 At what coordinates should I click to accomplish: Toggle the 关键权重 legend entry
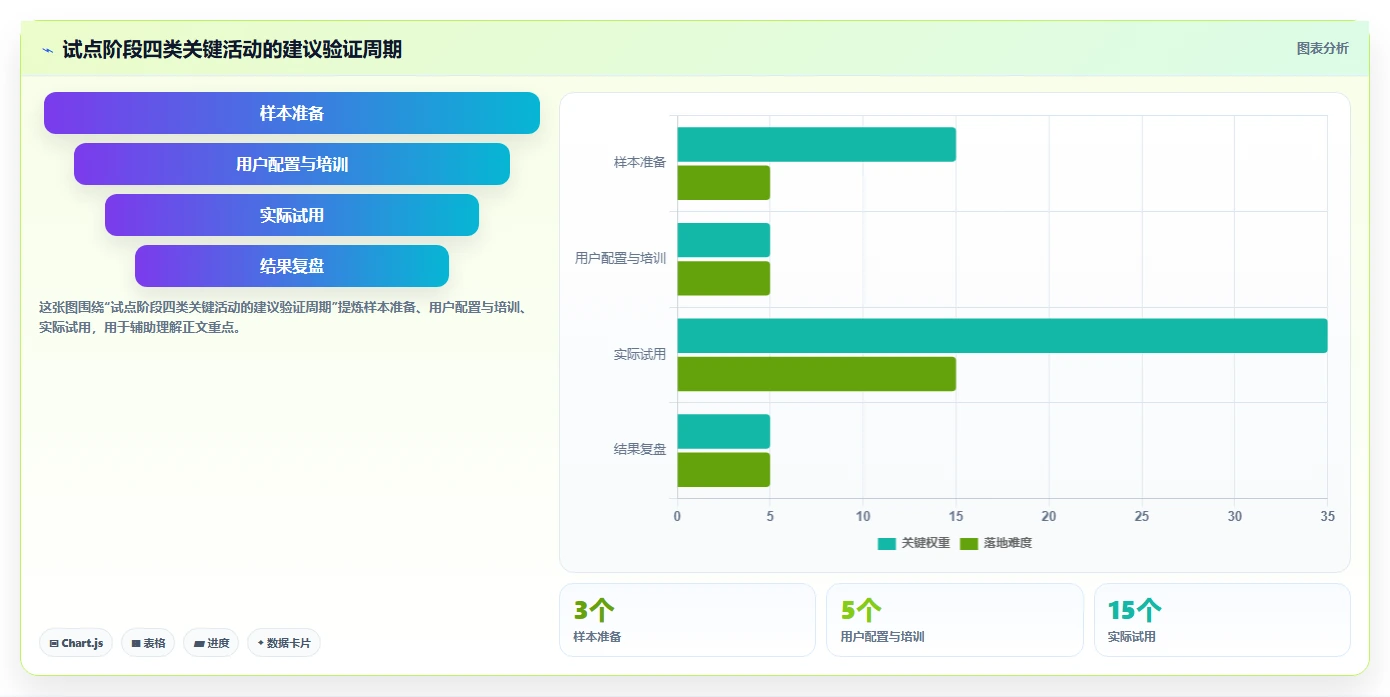pyautogui.click(x=914, y=543)
